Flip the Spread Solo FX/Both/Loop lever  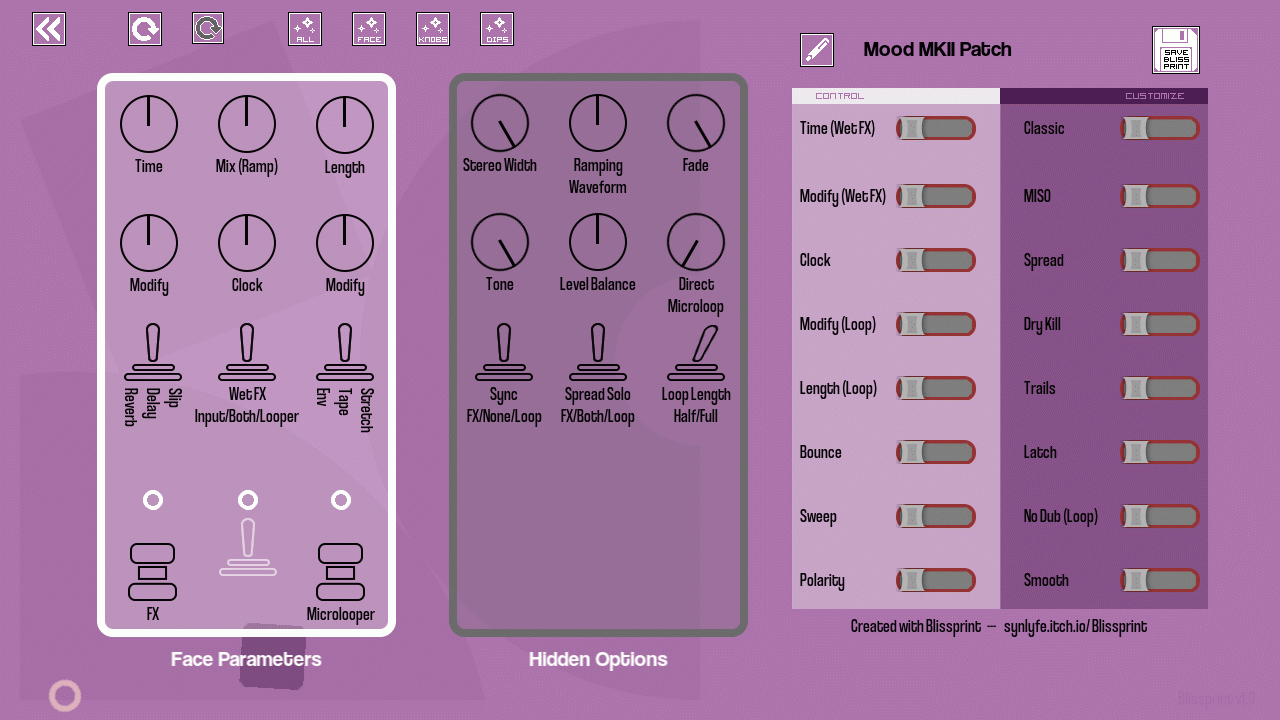(x=598, y=352)
